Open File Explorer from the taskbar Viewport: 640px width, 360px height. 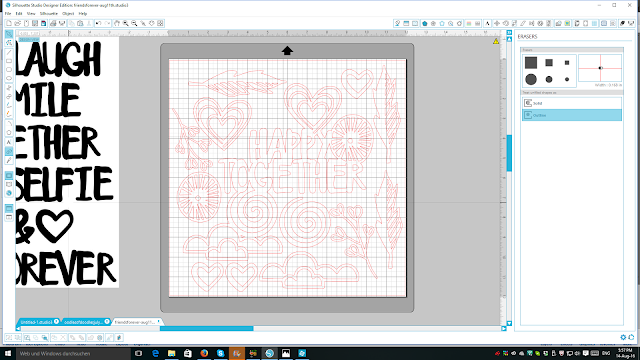click(x=171, y=353)
